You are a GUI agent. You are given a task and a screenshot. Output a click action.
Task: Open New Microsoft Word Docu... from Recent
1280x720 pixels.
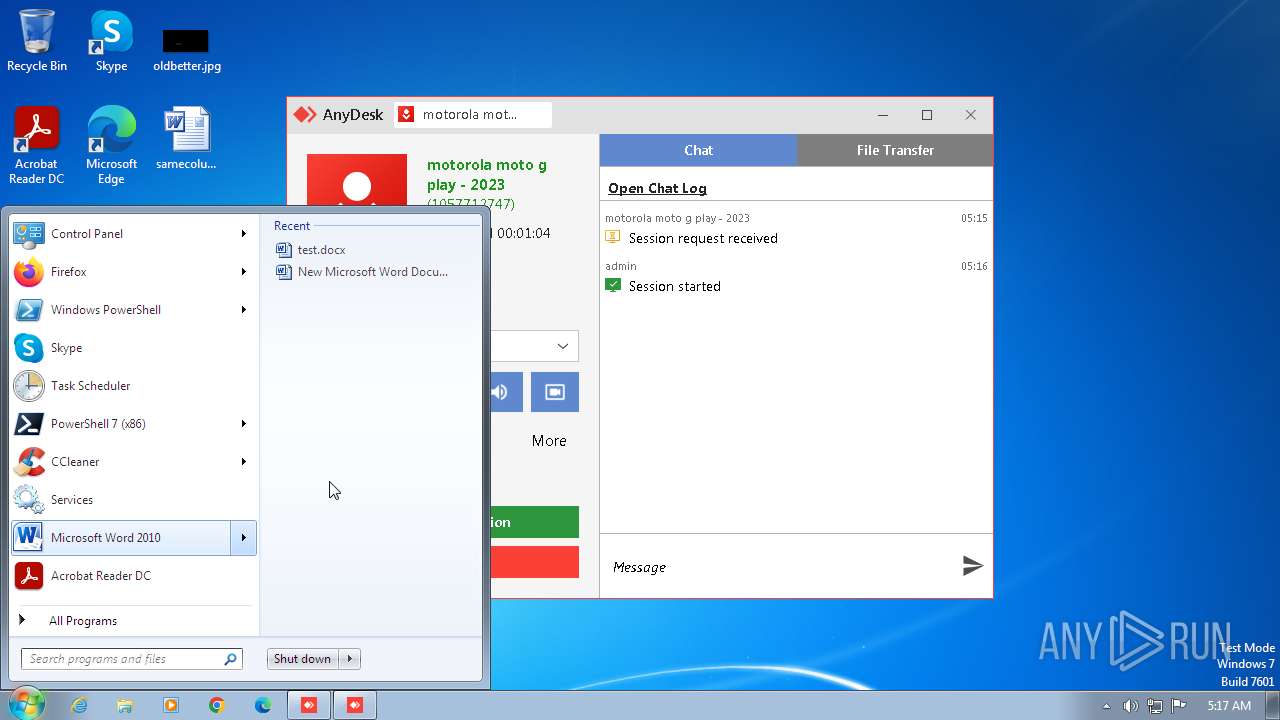click(x=362, y=272)
